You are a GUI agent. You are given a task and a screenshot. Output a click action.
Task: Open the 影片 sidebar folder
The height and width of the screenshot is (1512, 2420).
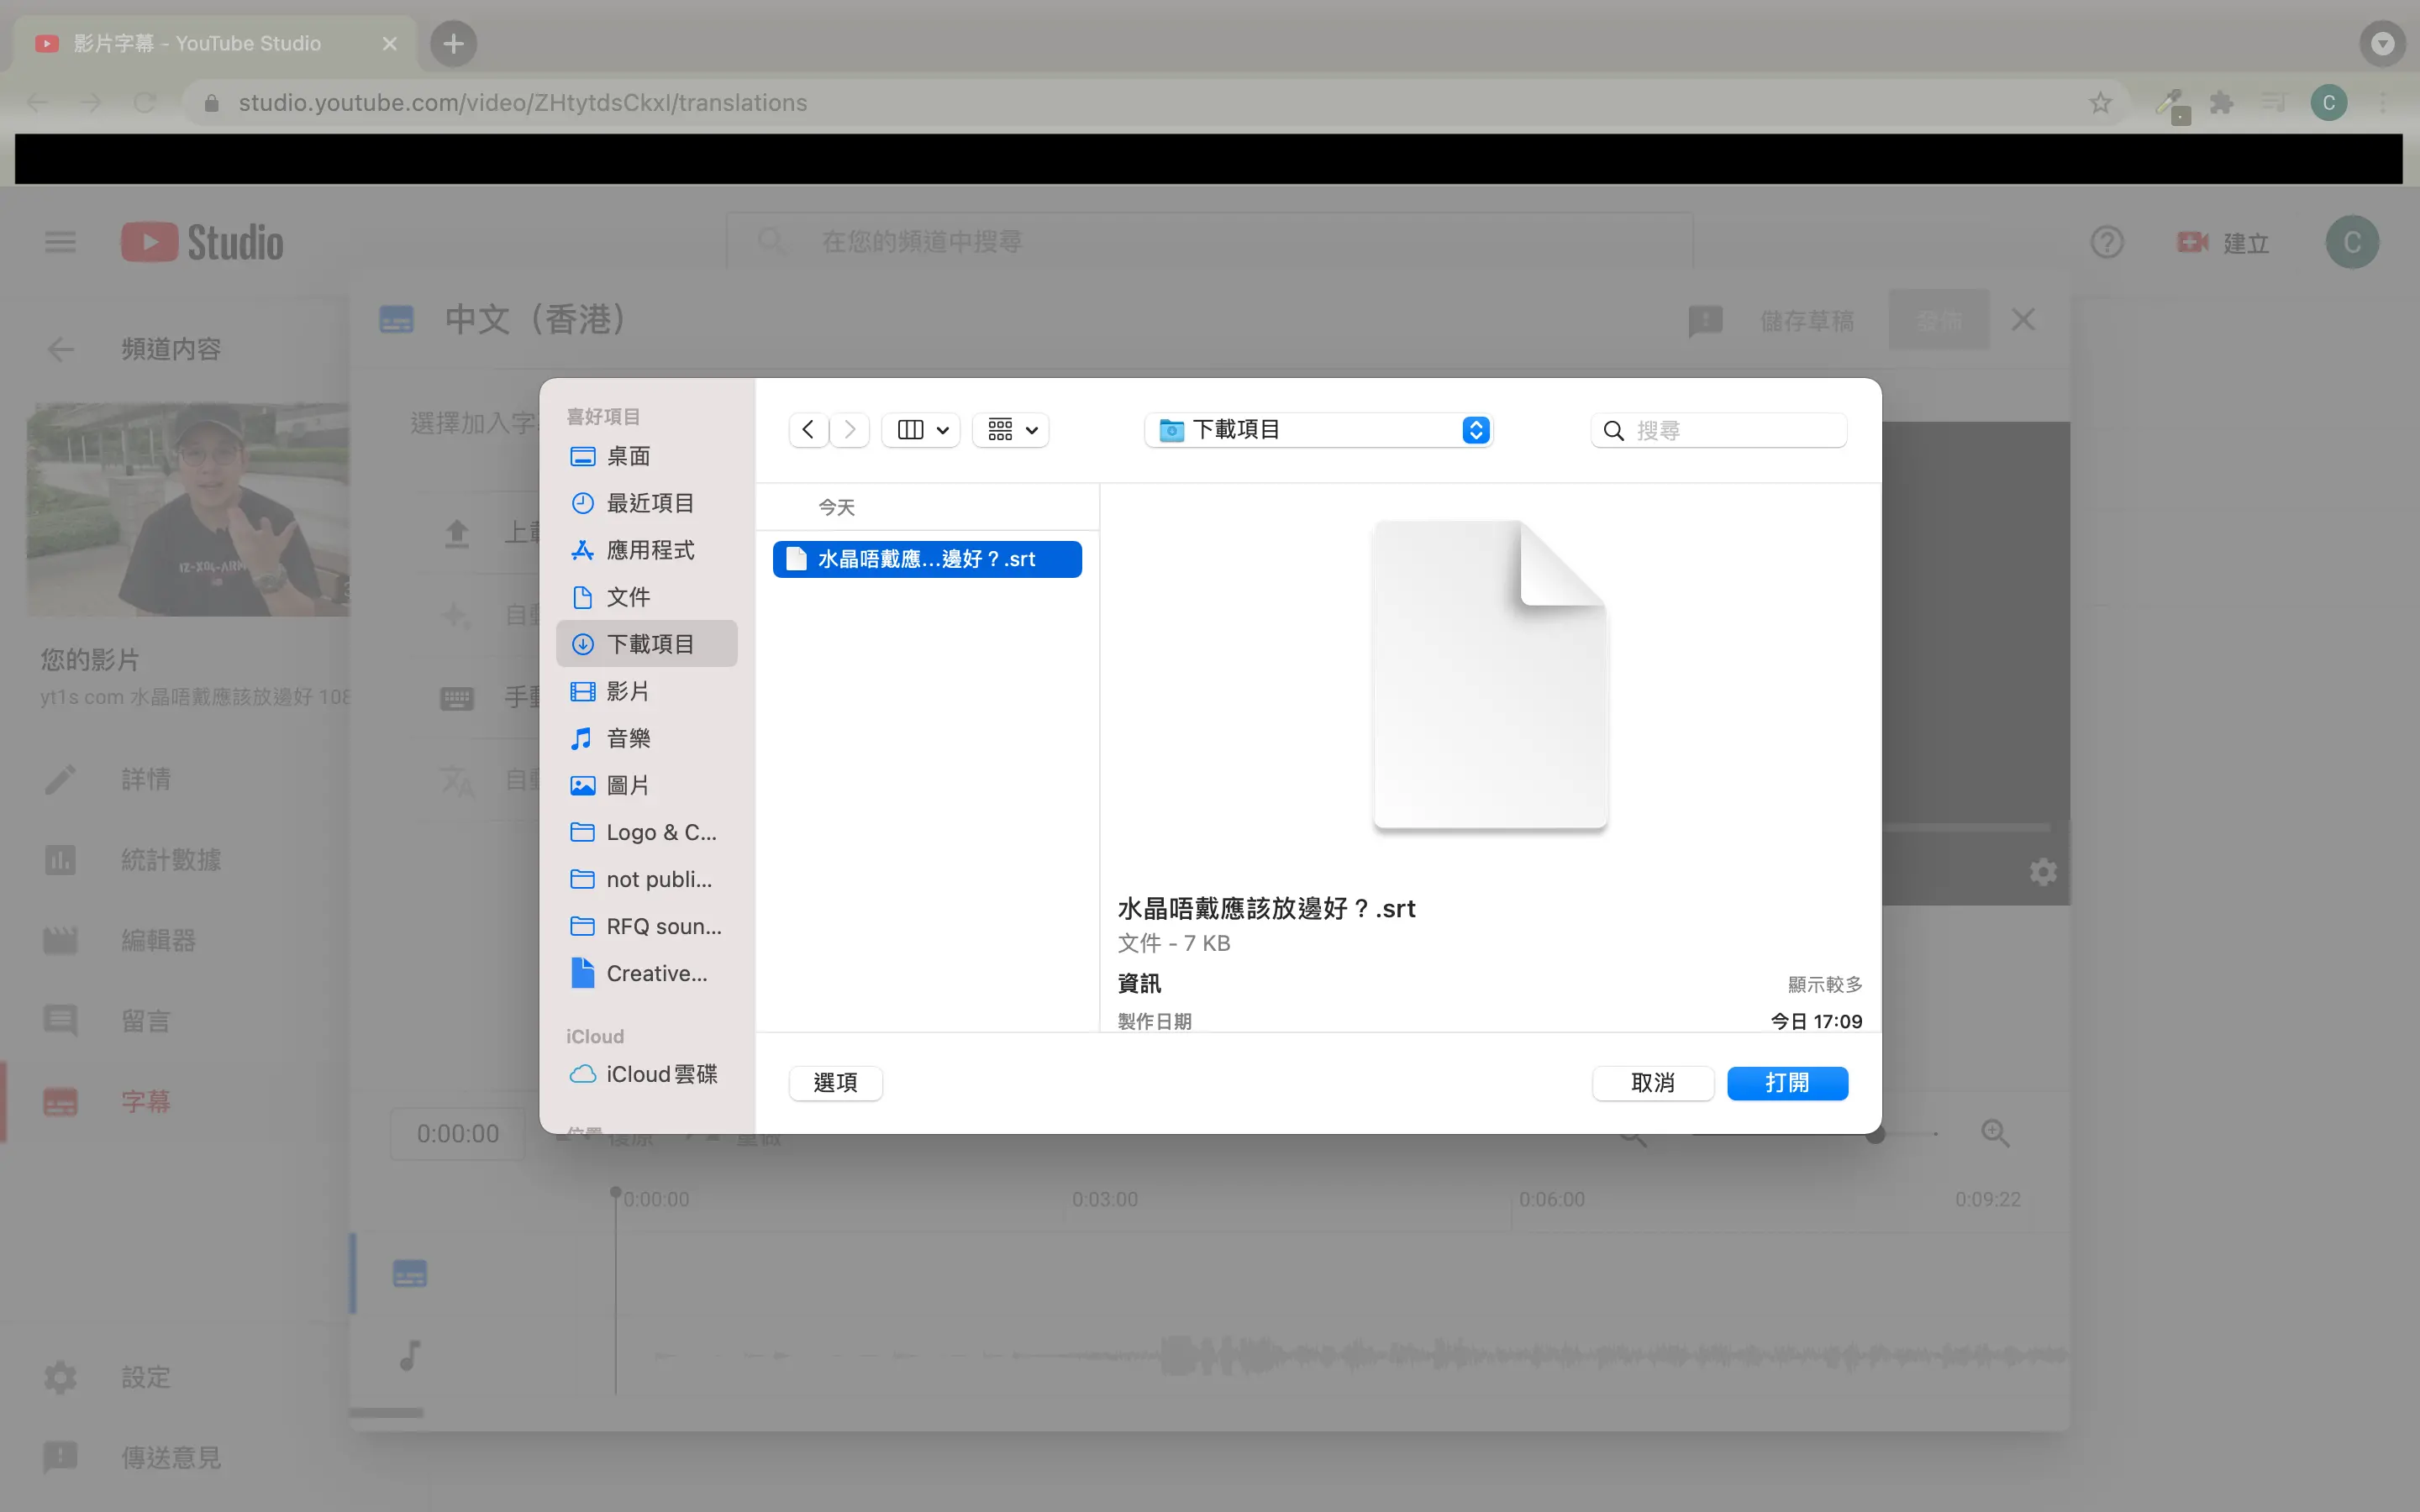click(x=628, y=691)
